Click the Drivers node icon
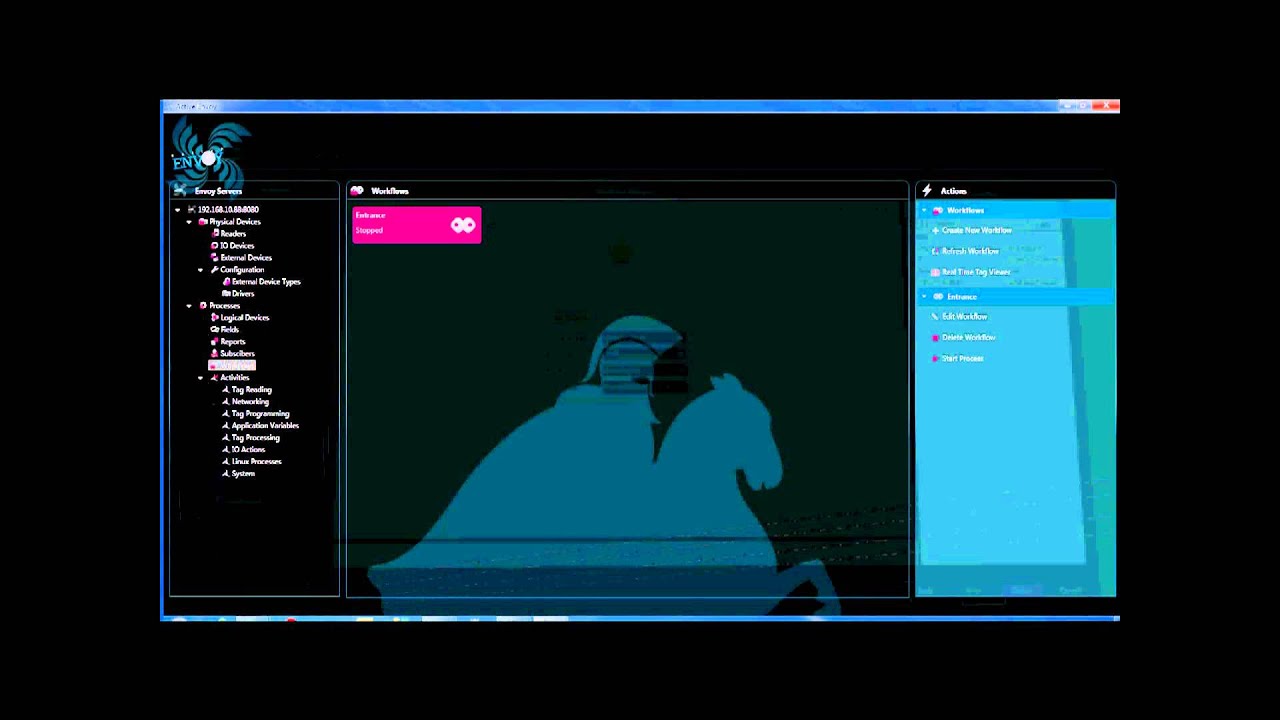This screenshot has height=720, width=1280. coord(226,294)
